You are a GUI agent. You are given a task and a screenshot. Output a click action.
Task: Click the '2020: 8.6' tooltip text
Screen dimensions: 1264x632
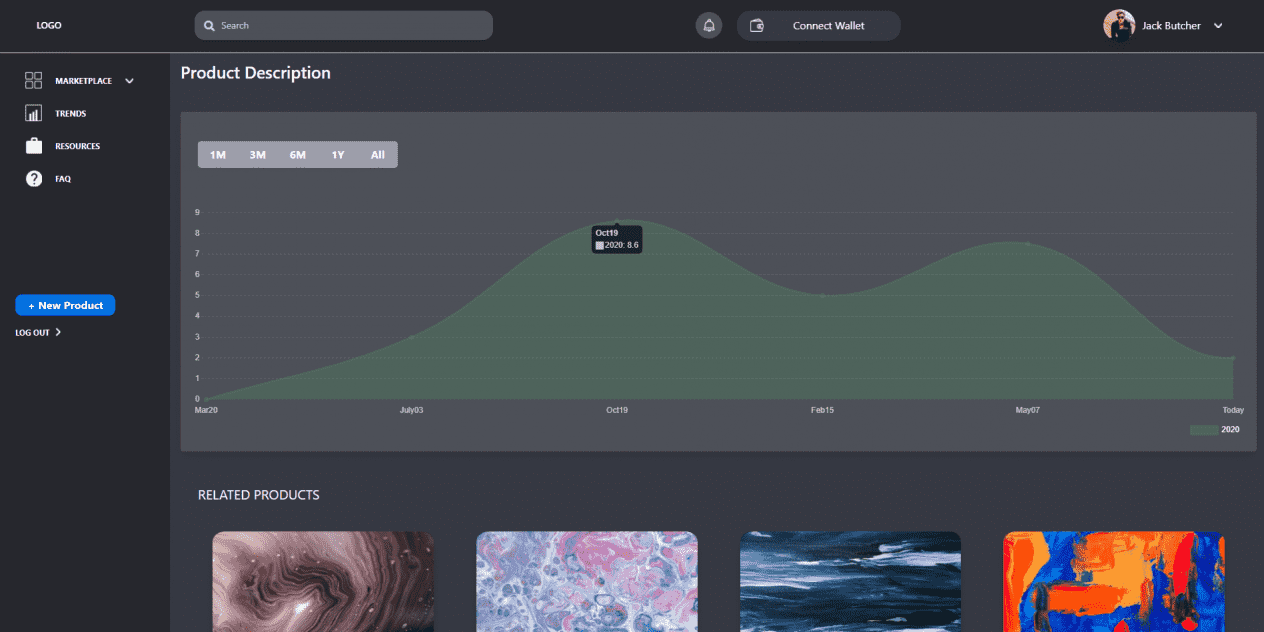coord(621,245)
